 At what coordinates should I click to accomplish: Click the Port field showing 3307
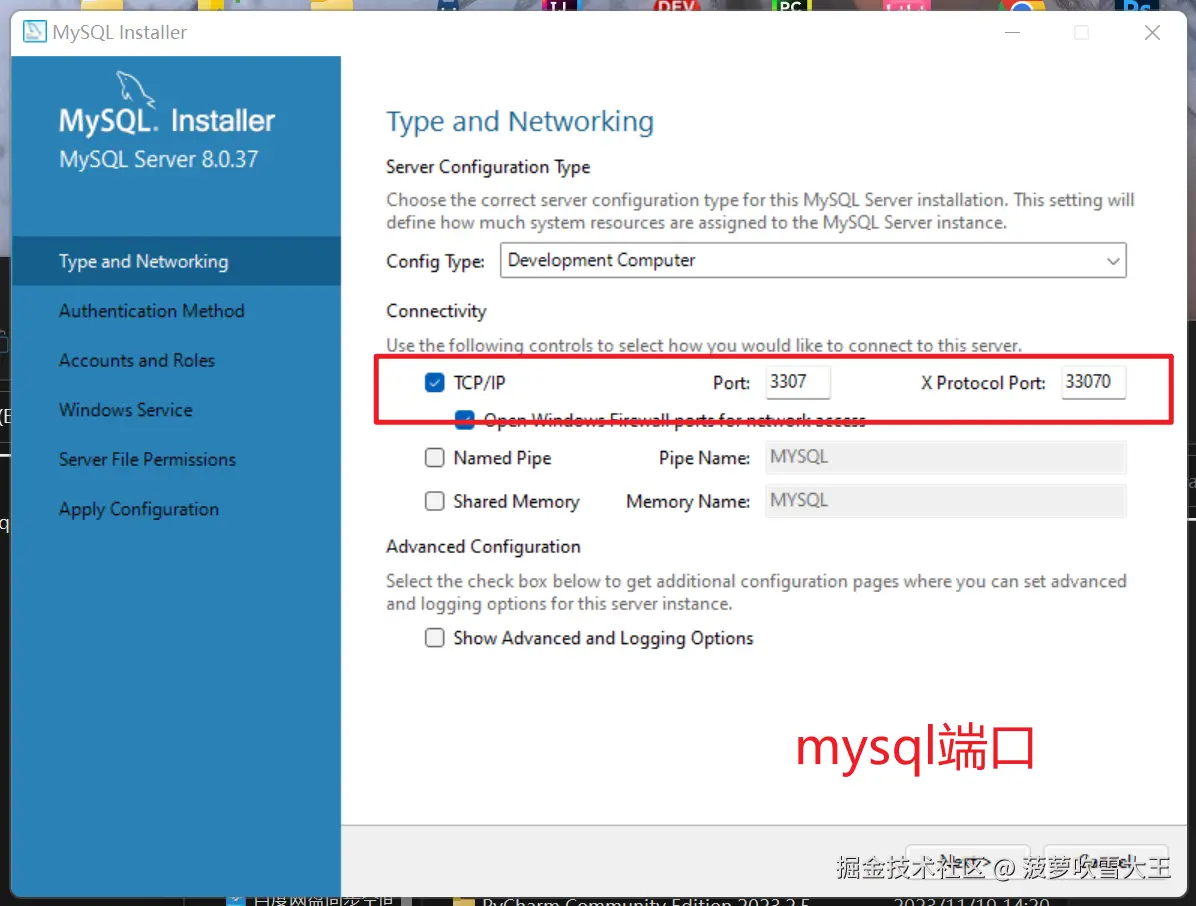798,382
